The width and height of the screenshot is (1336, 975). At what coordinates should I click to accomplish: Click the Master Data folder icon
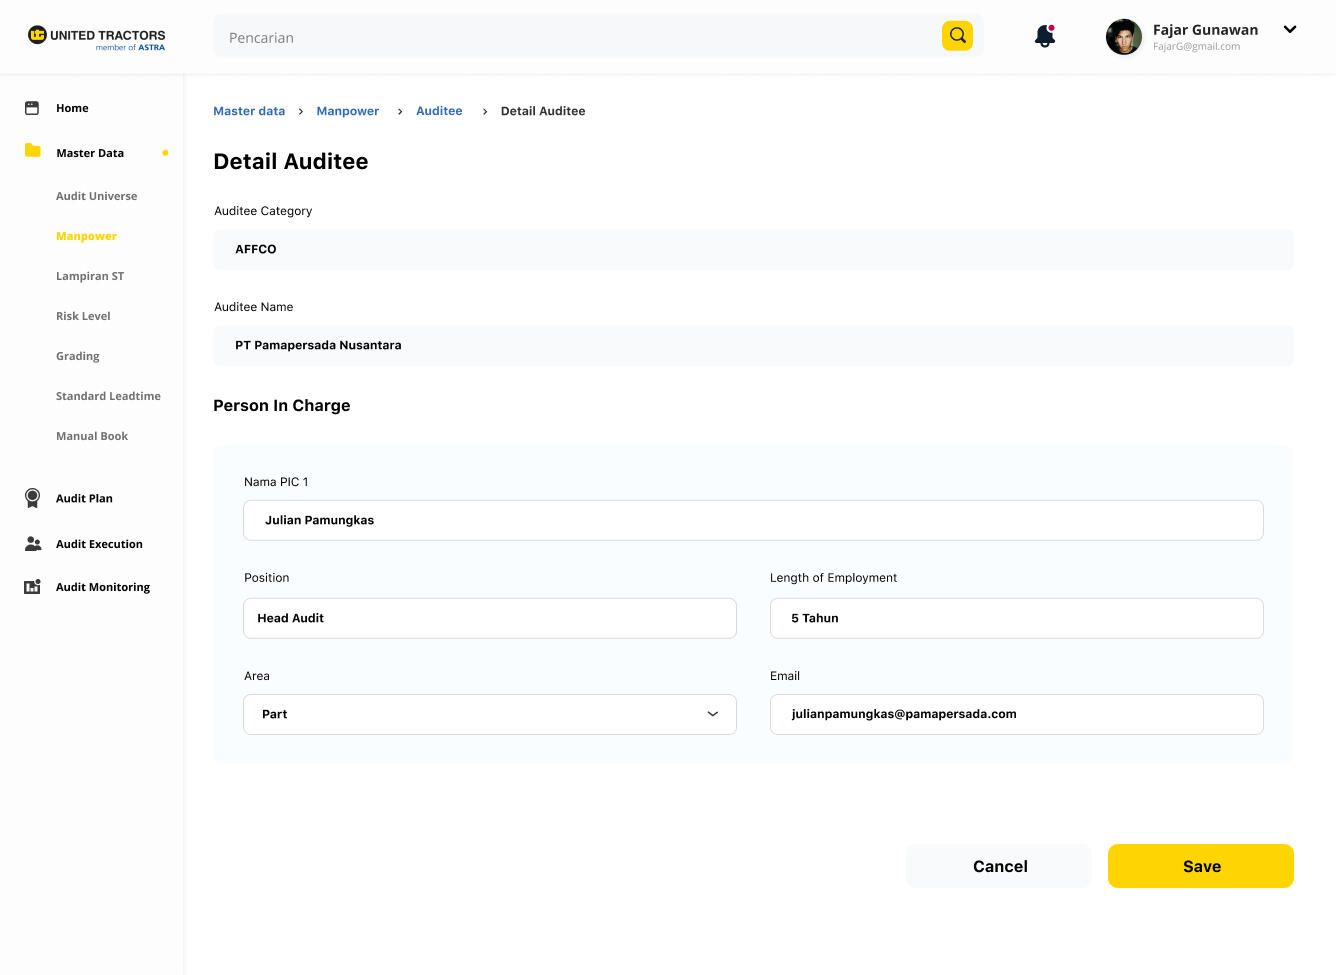click(33, 151)
